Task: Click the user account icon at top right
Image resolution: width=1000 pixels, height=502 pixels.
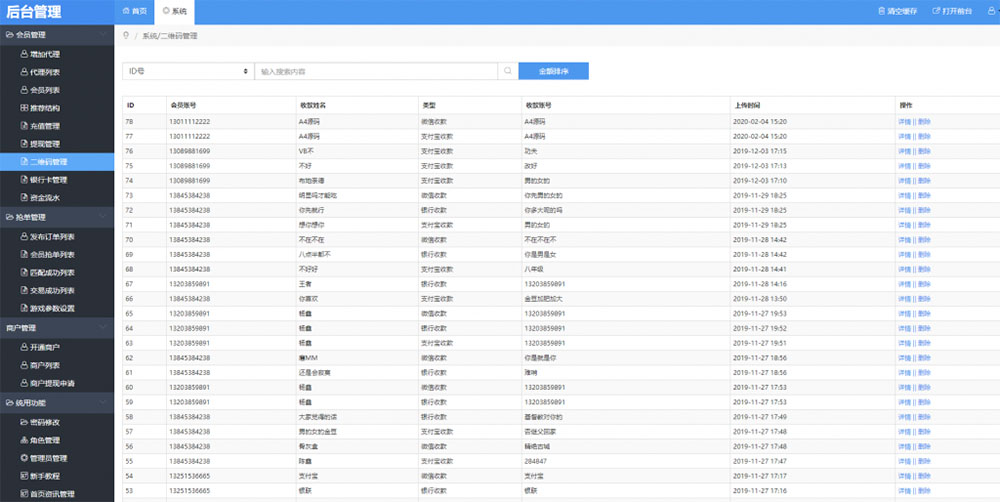Action: (x=990, y=11)
